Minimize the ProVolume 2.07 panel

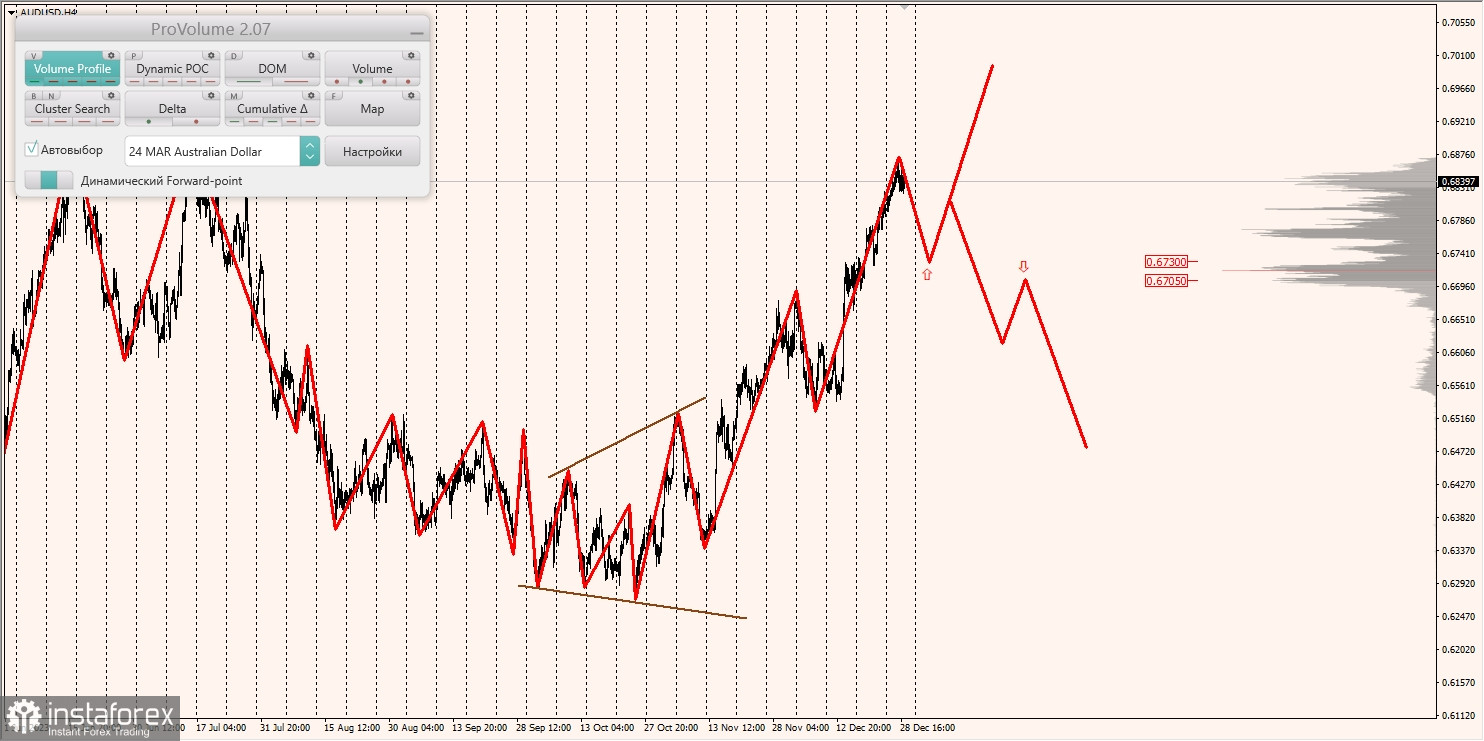417,32
